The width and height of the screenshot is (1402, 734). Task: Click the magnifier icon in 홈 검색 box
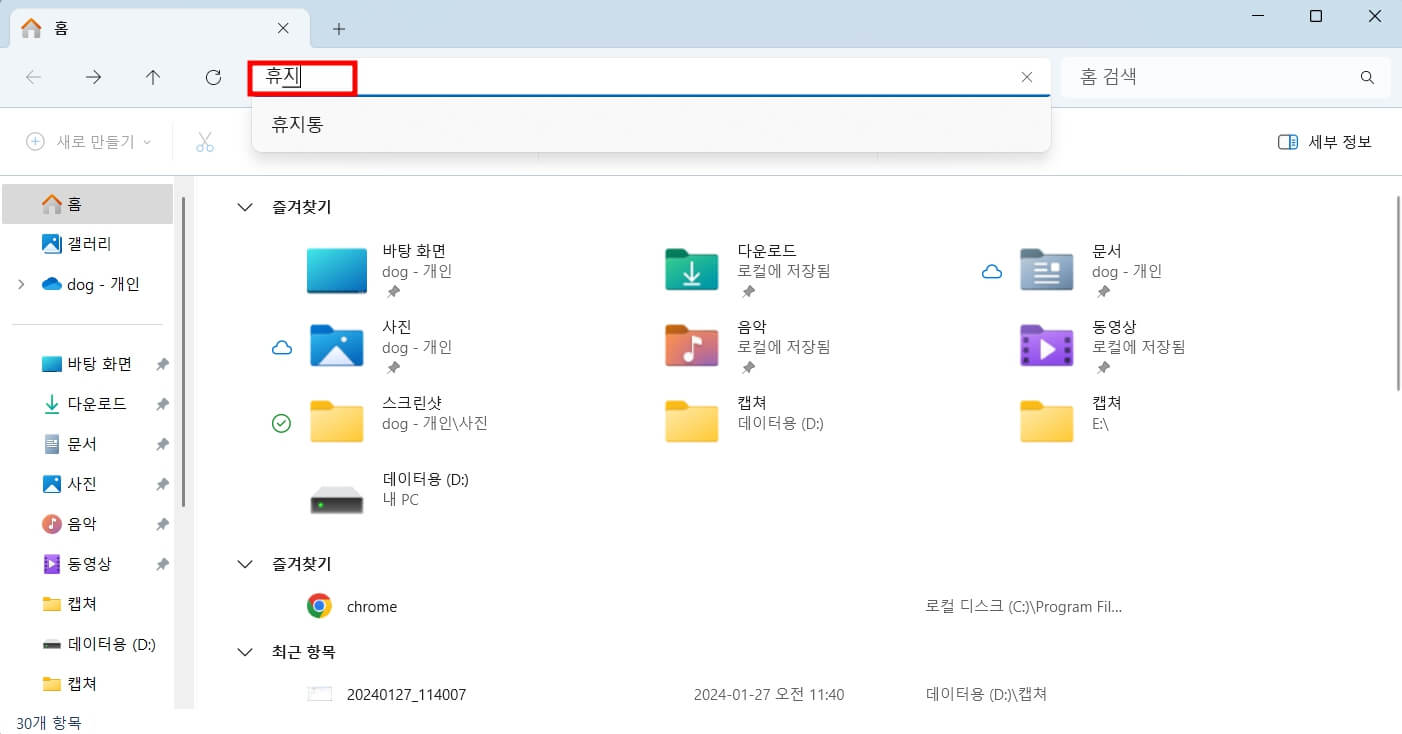pyautogui.click(x=1367, y=77)
